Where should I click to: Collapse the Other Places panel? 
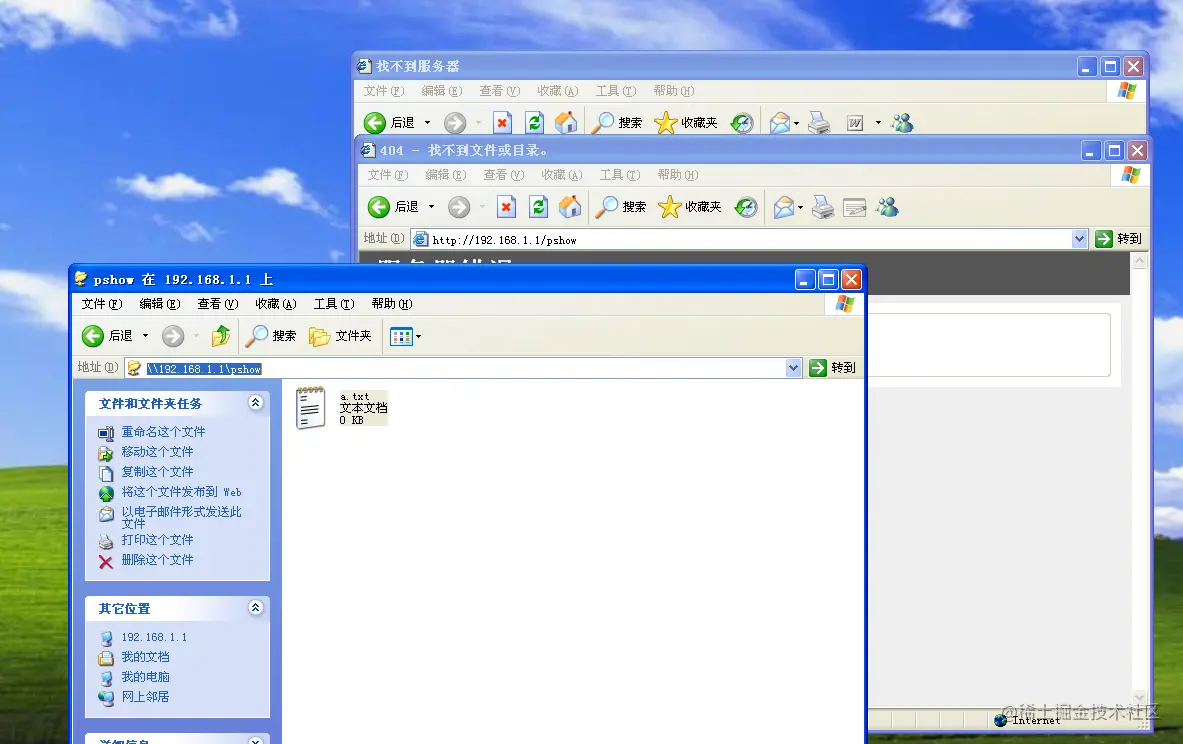(x=256, y=607)
